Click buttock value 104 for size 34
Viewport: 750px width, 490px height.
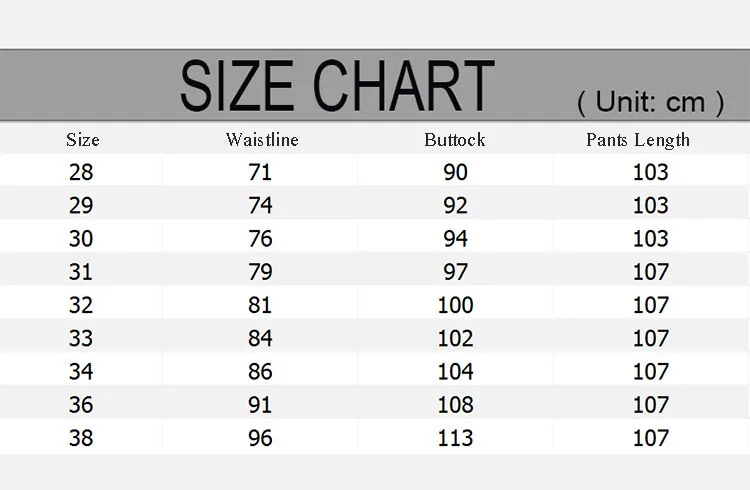click(x=455, y=372)
